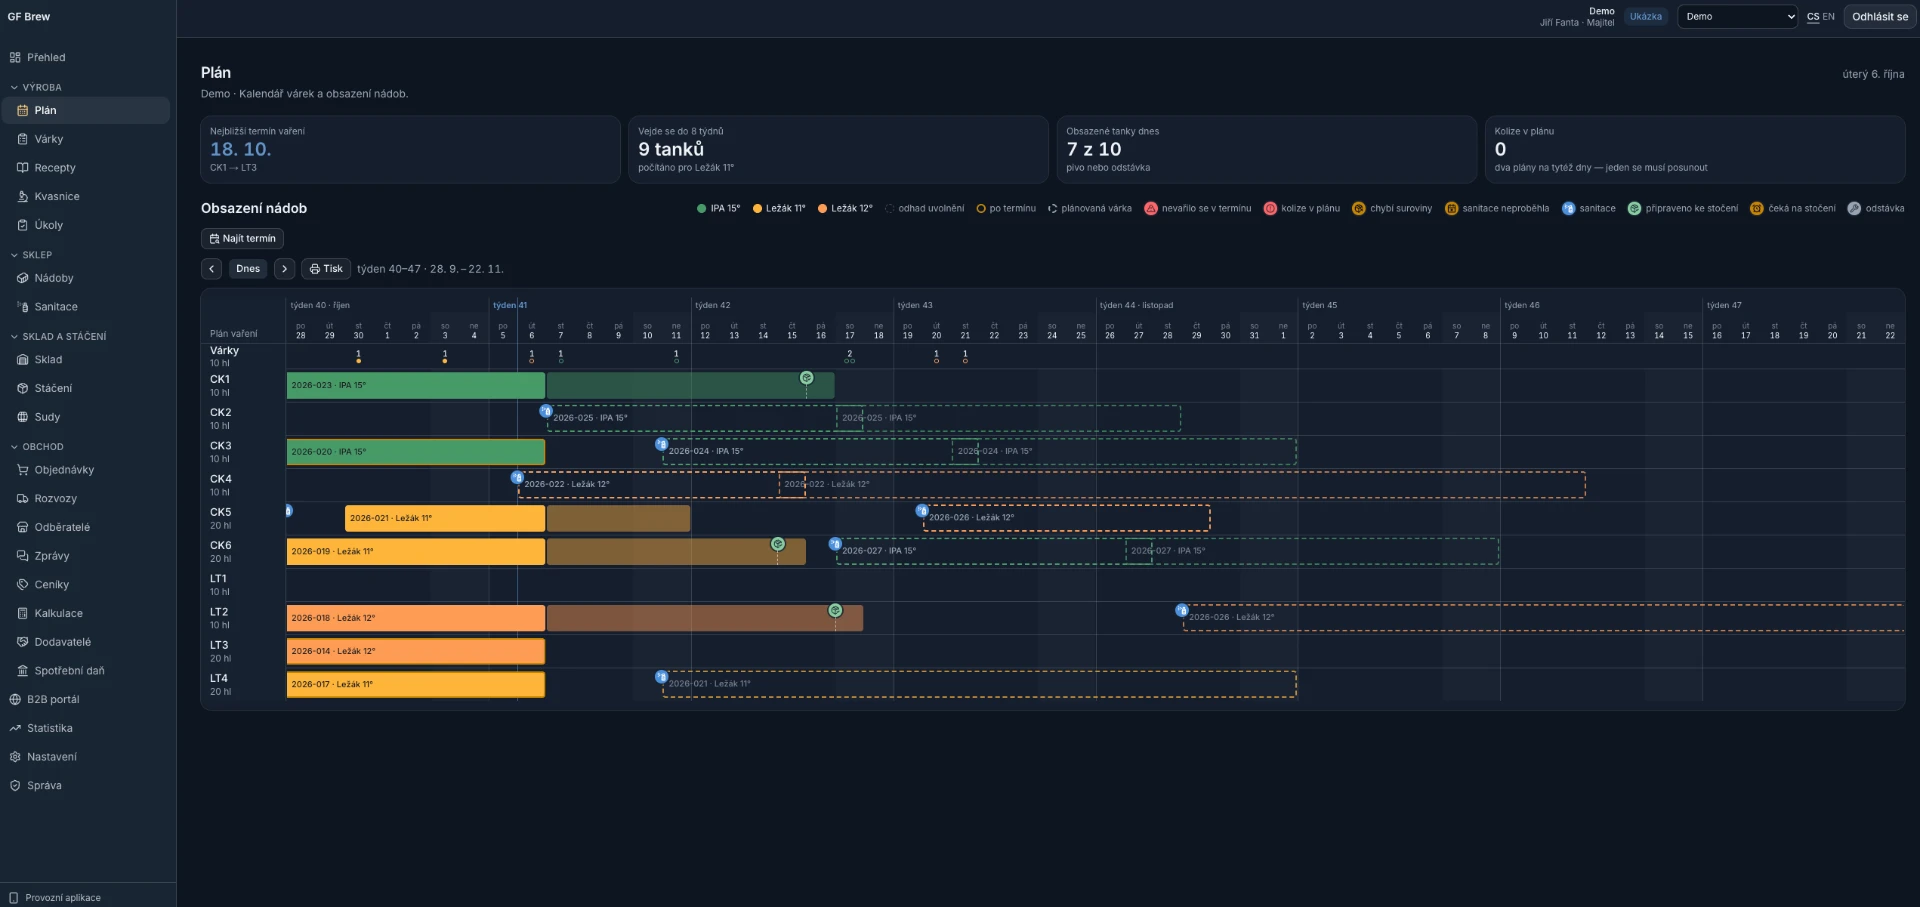
Task: Click the sanitace marker on LT4 row
Action: coord(661,677)
